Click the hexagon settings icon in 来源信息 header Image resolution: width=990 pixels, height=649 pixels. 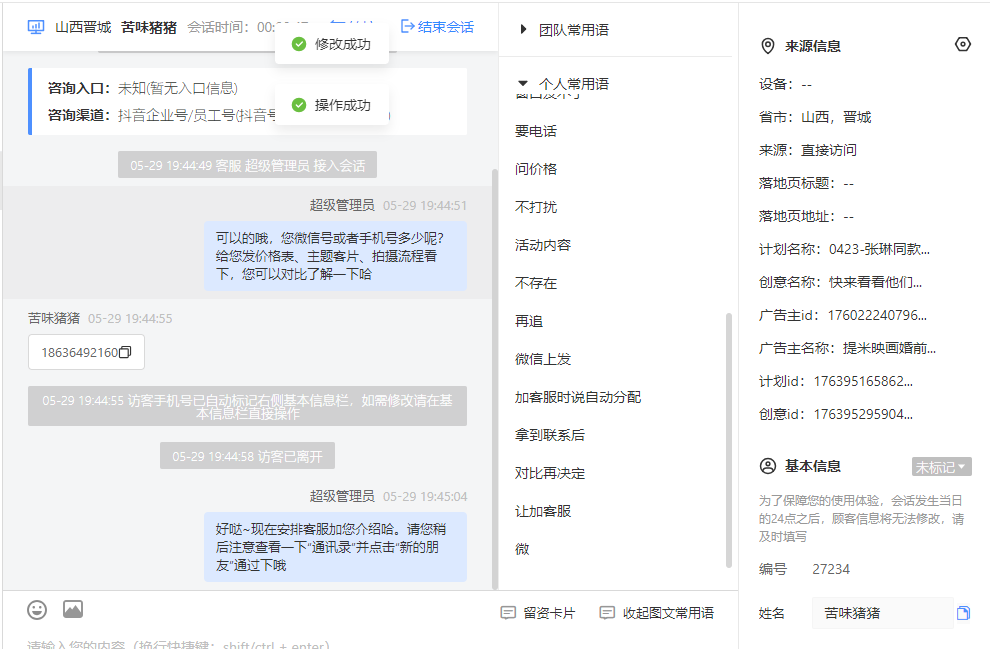[x=963, y=44]
